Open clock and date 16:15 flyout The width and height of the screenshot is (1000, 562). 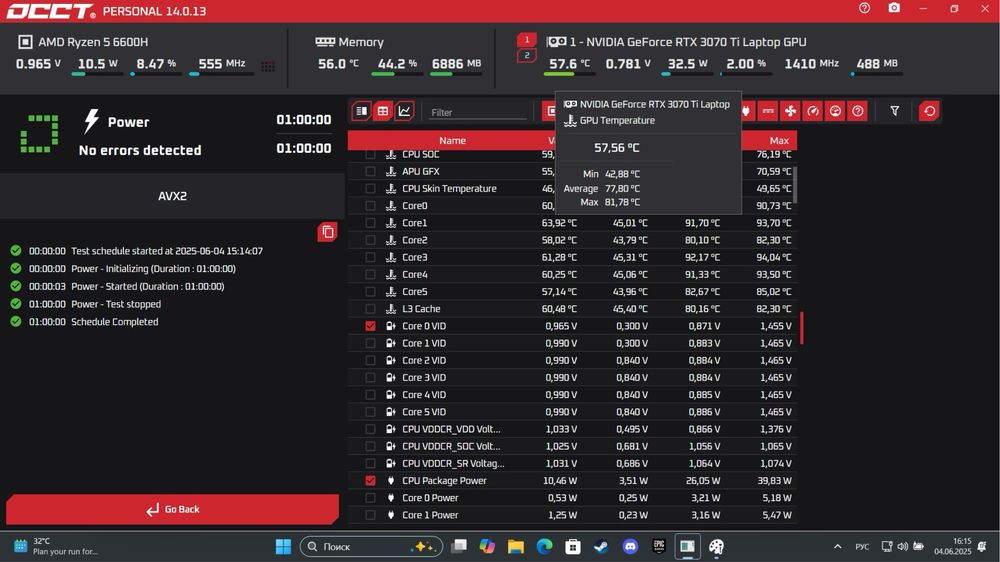tap(953, 546)
